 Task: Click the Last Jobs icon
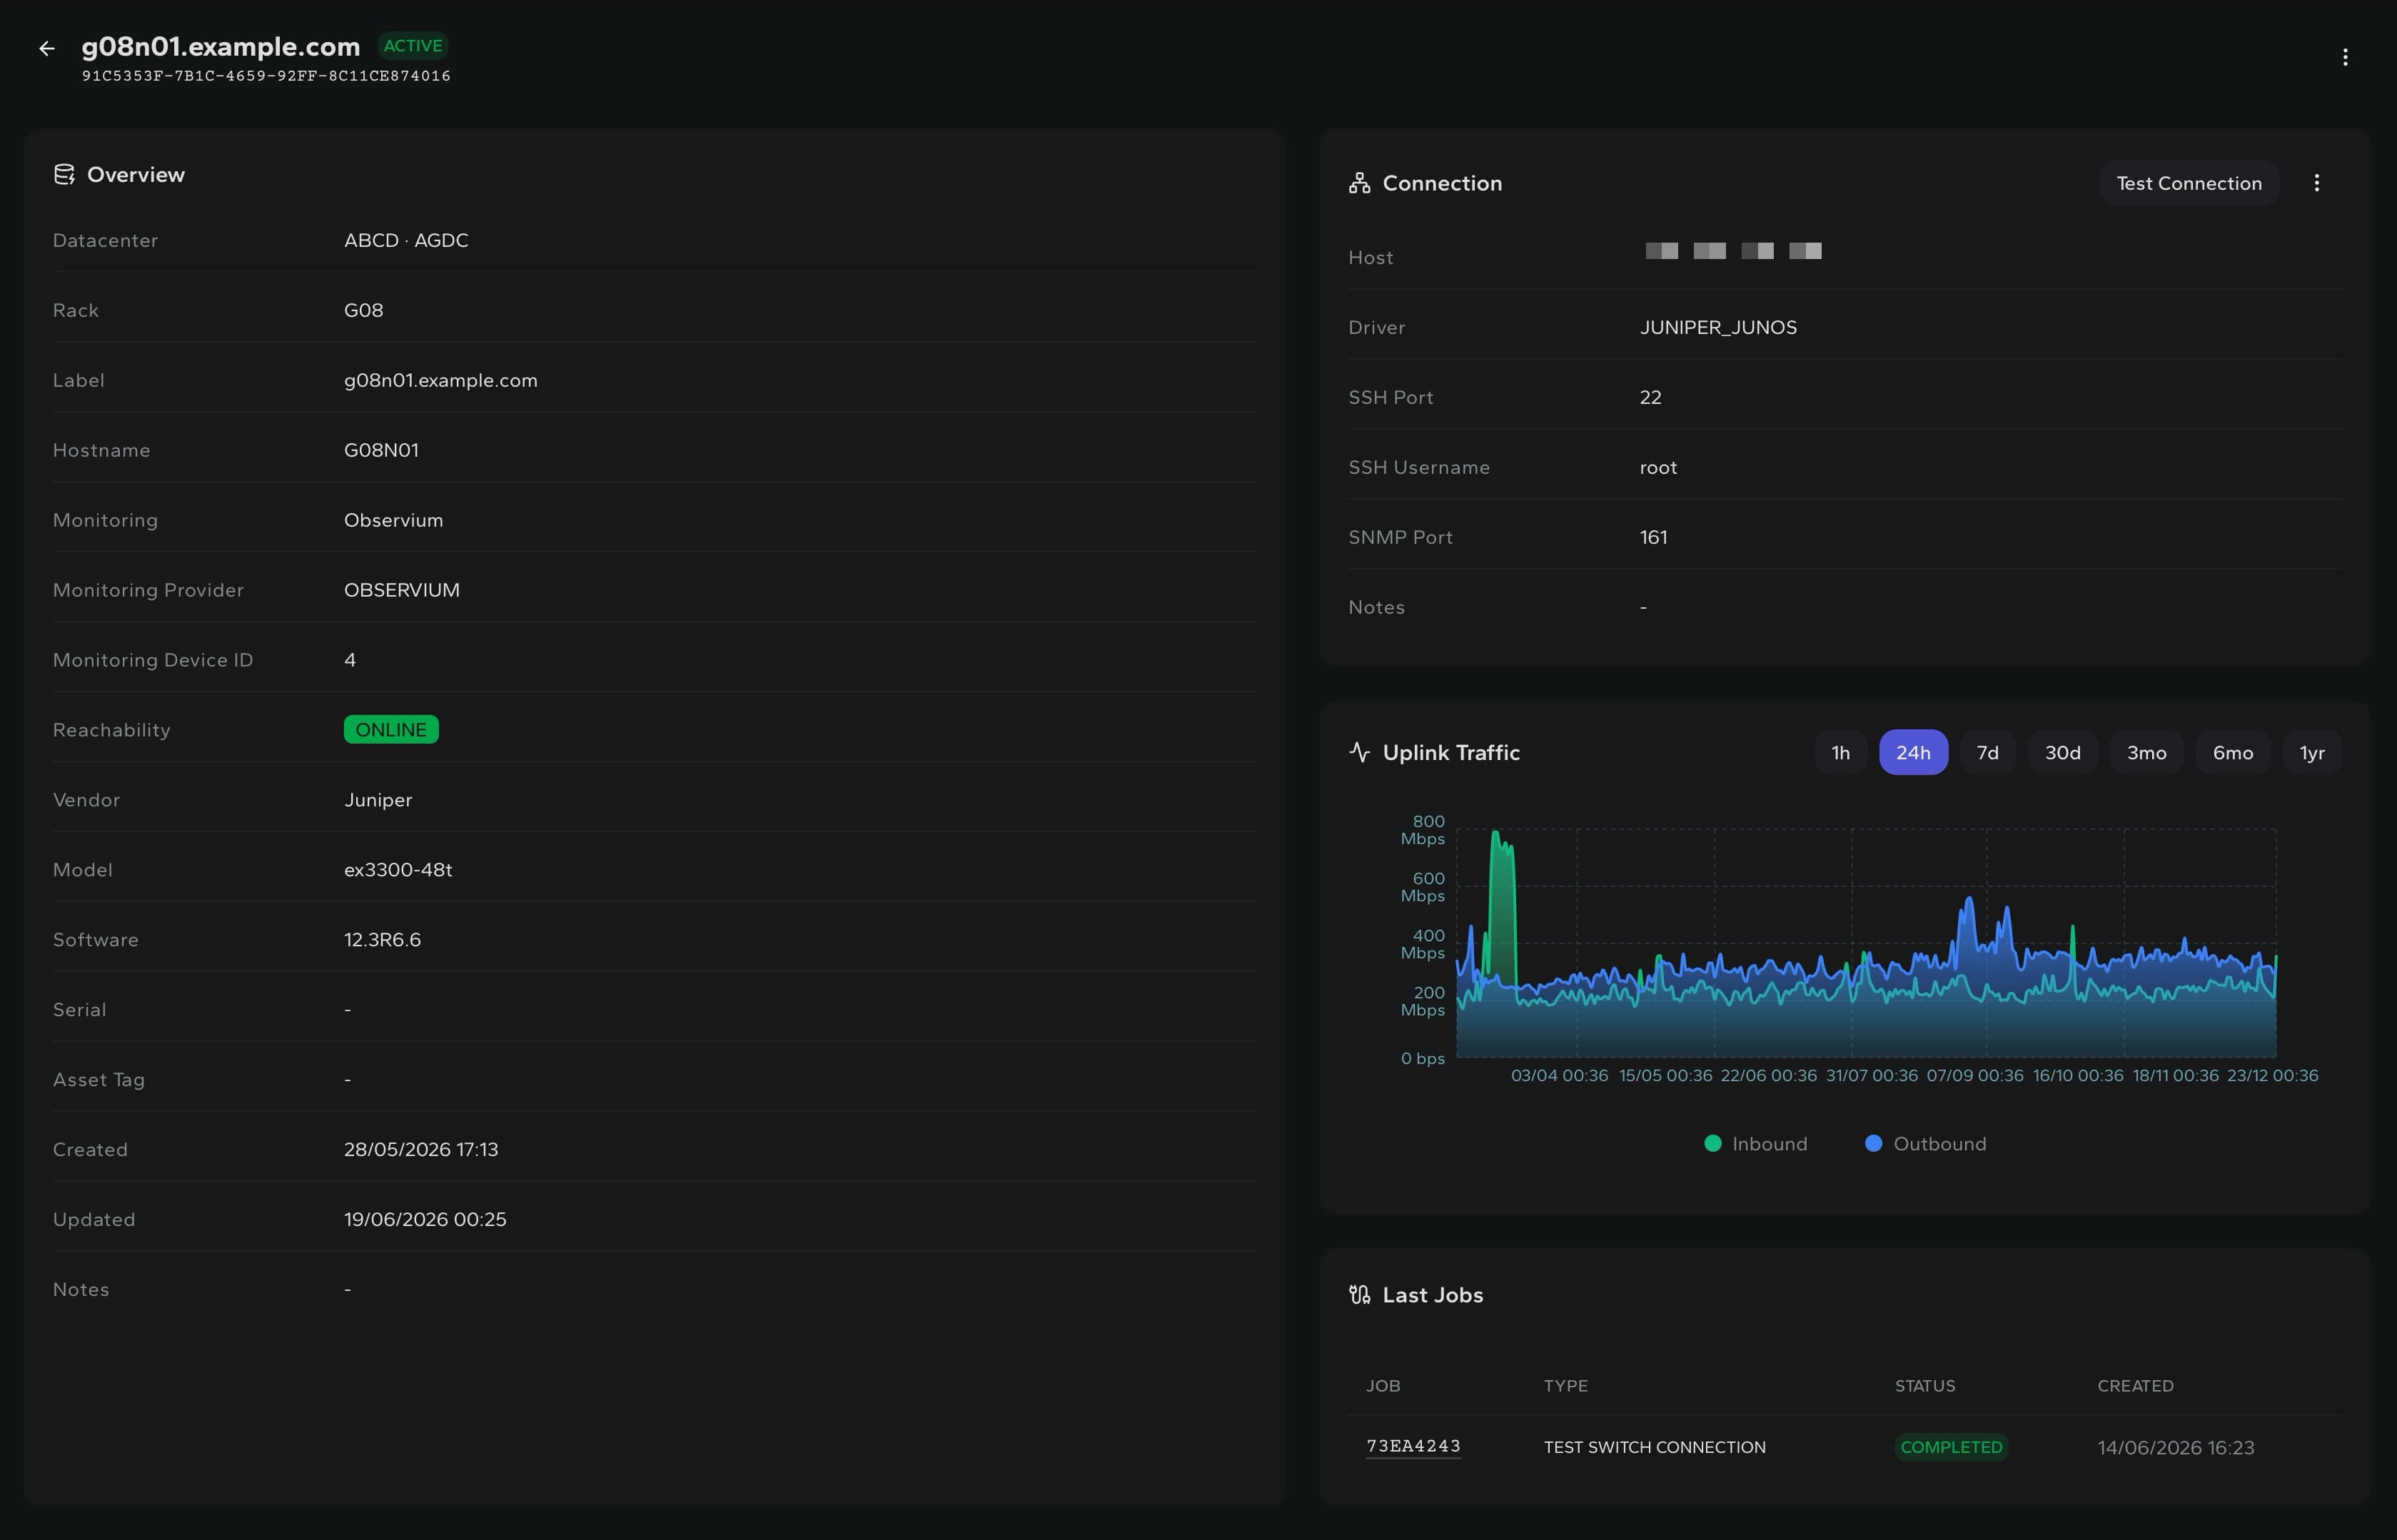click(x=1359, y=1295)
